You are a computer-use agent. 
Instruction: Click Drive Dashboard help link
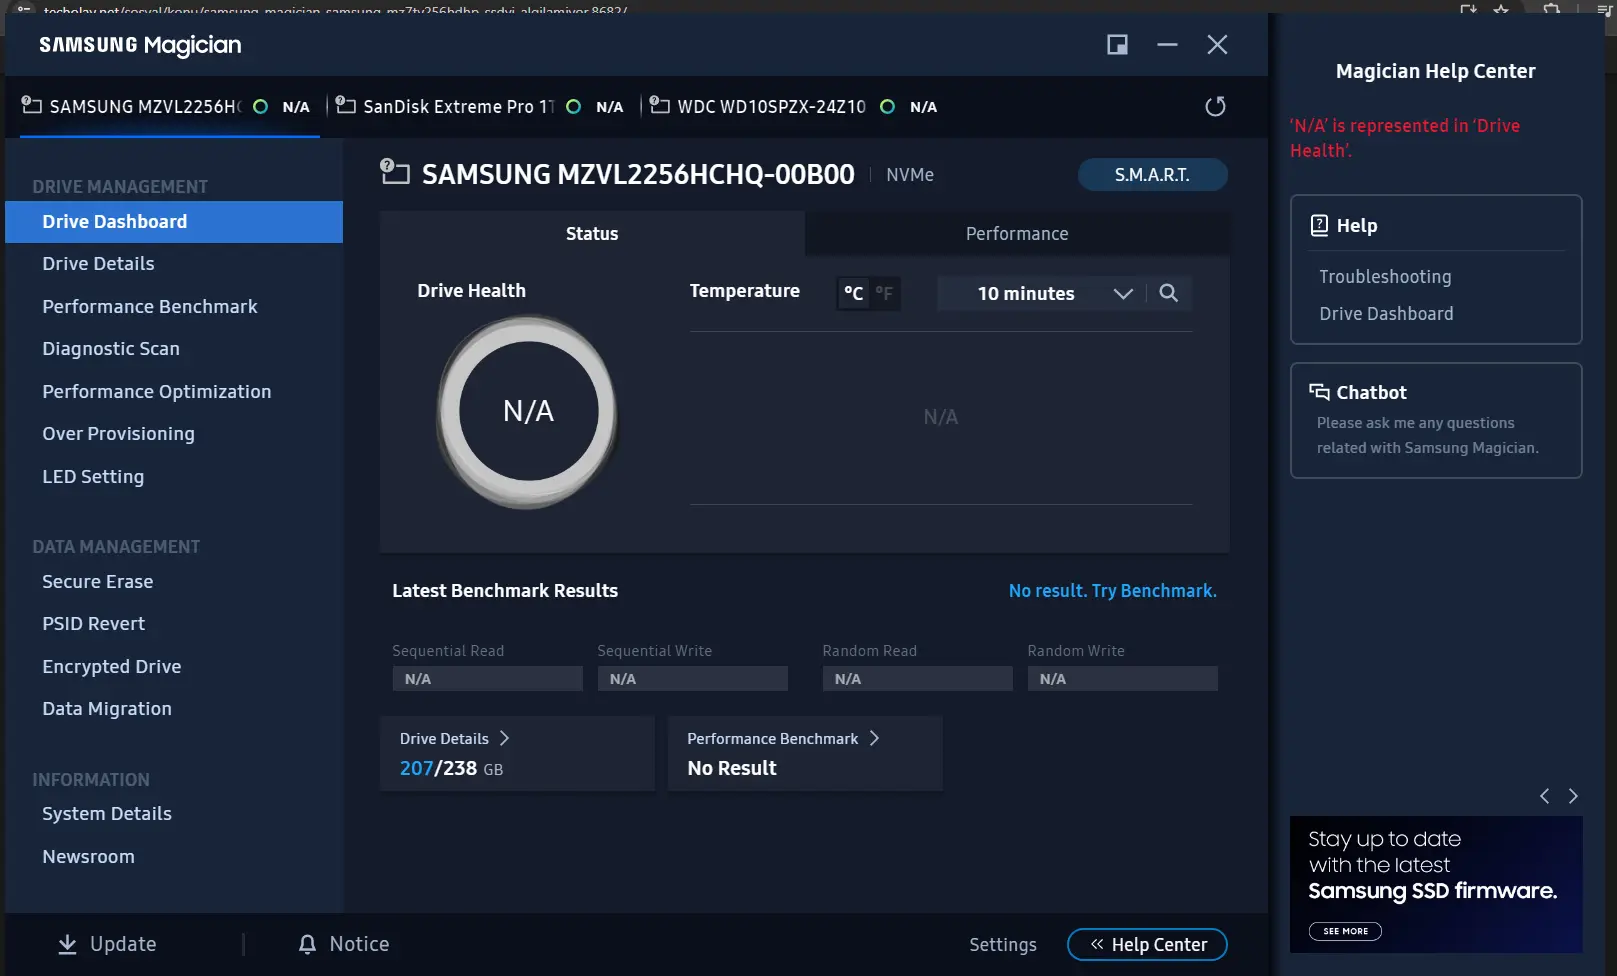(1386, 314)
